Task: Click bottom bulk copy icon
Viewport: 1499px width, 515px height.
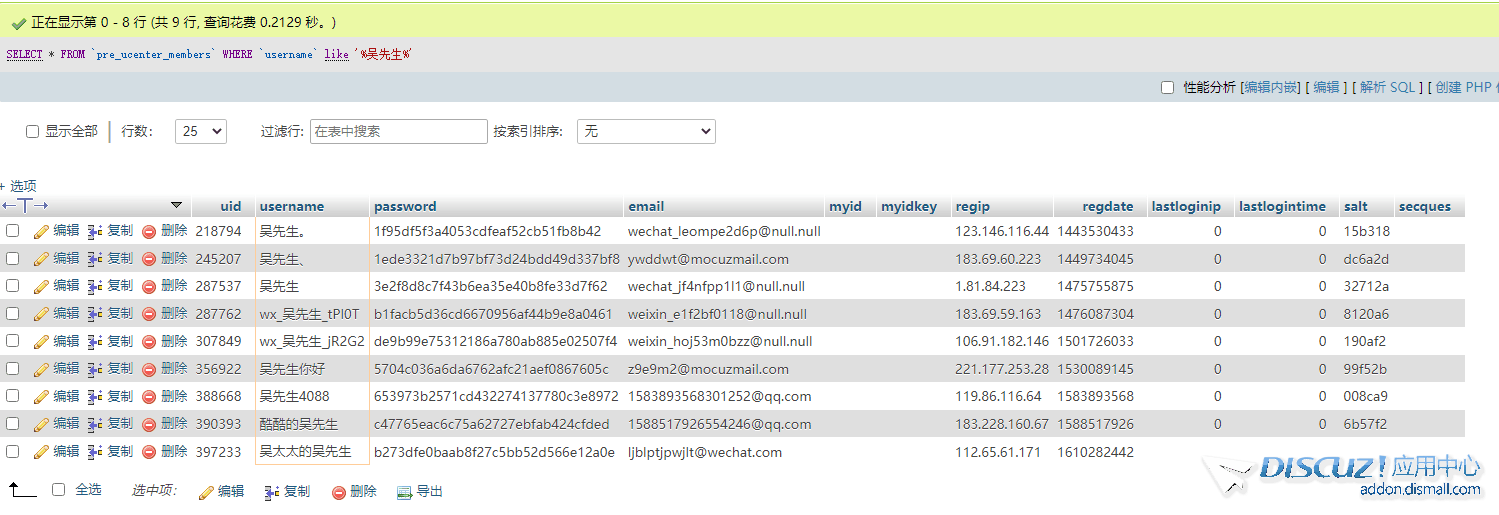Action: (x=272, y=492)
